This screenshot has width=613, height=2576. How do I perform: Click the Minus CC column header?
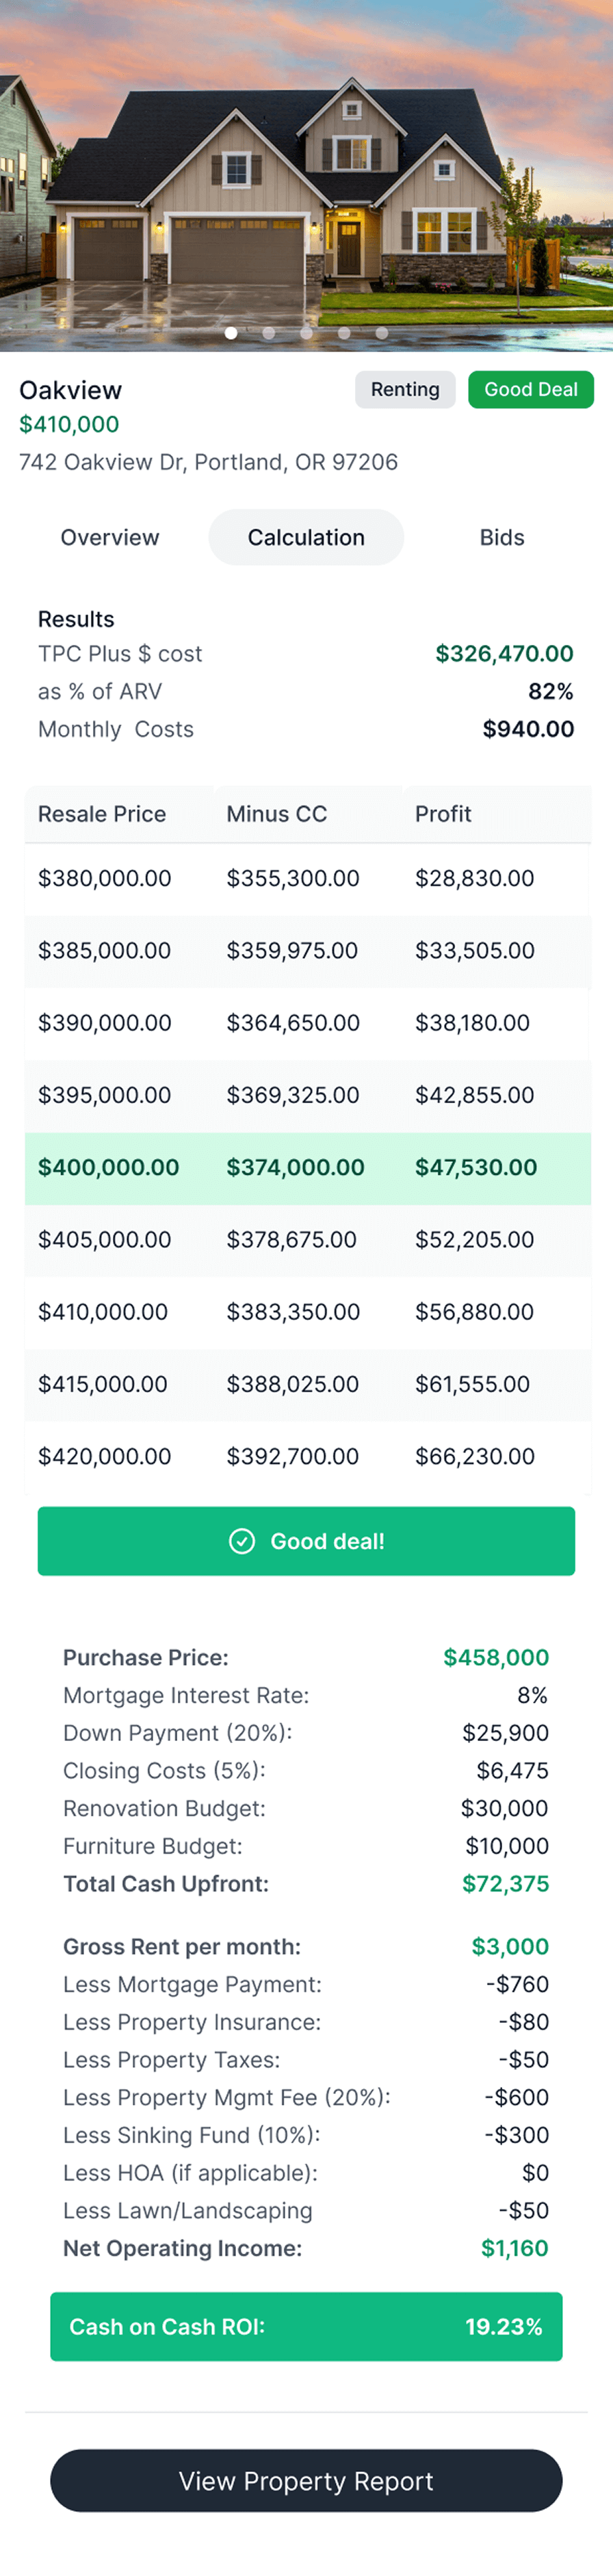pyautogui.click(x=277, y=814)
